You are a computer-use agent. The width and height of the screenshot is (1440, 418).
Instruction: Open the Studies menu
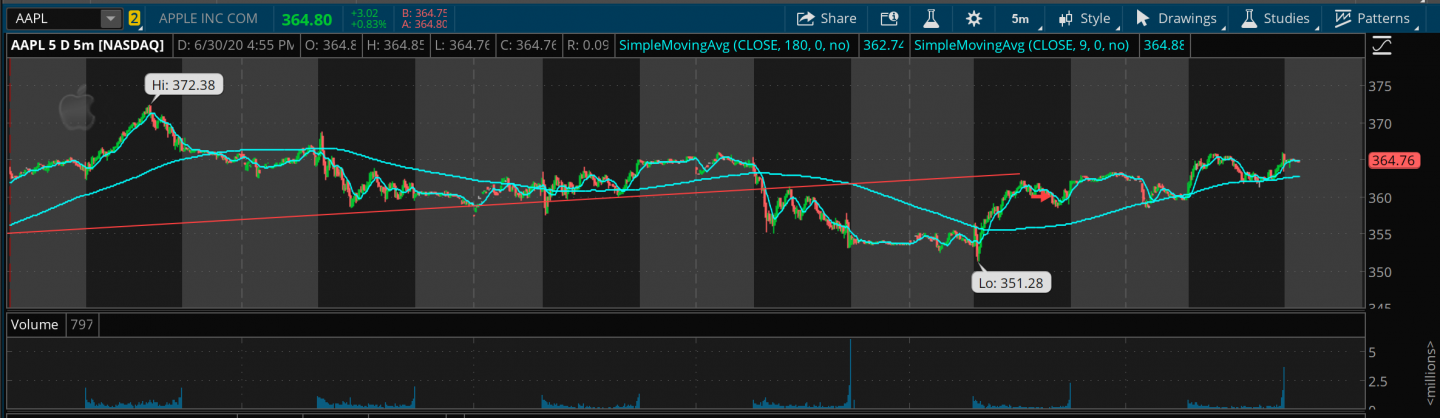pyautogui.click(x=1274, y=18)
